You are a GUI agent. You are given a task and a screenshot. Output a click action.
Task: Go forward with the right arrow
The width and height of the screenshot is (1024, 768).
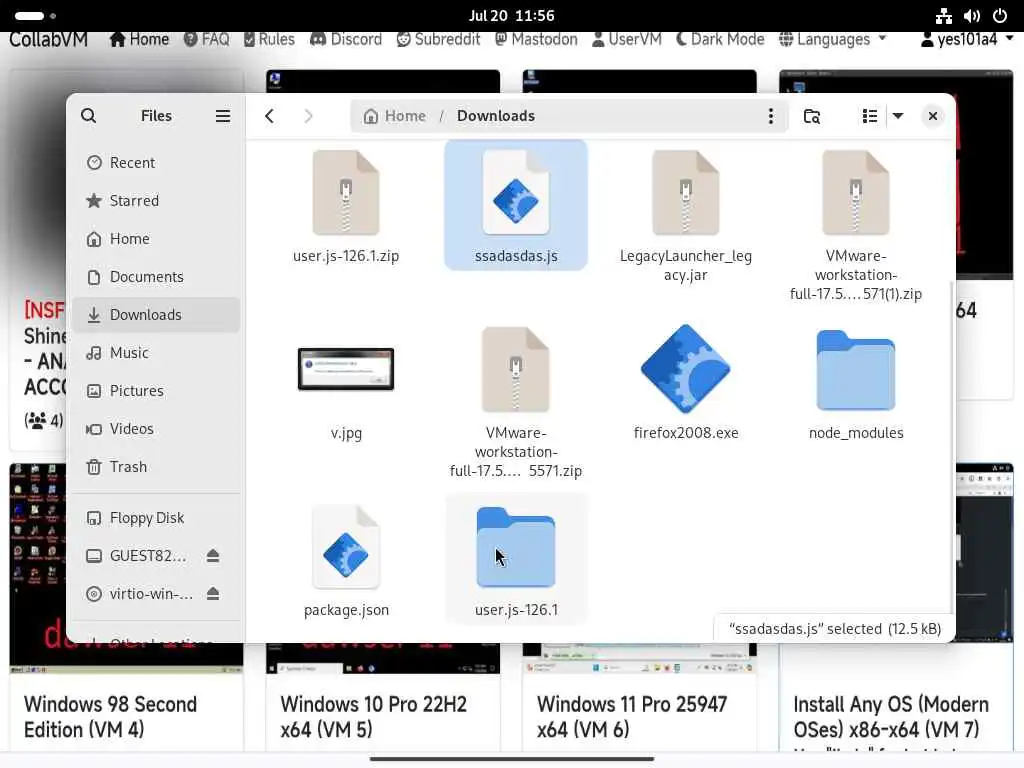[308, 116]
